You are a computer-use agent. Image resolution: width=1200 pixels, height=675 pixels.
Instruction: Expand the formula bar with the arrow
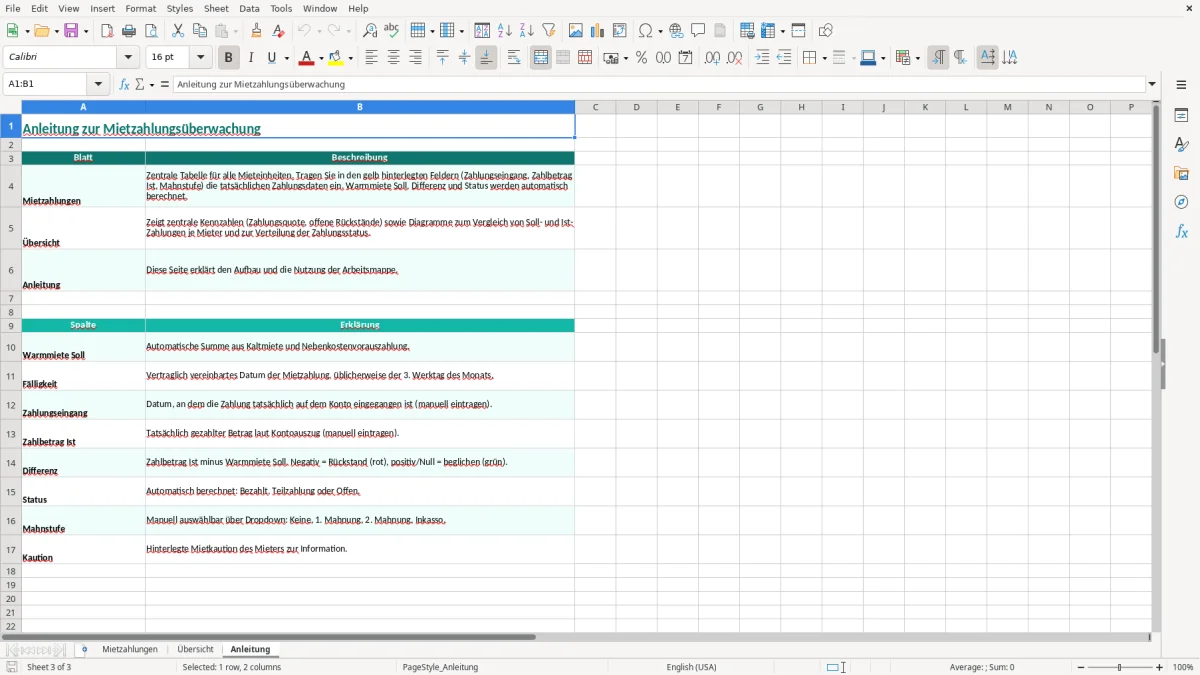click(1152, 85)
